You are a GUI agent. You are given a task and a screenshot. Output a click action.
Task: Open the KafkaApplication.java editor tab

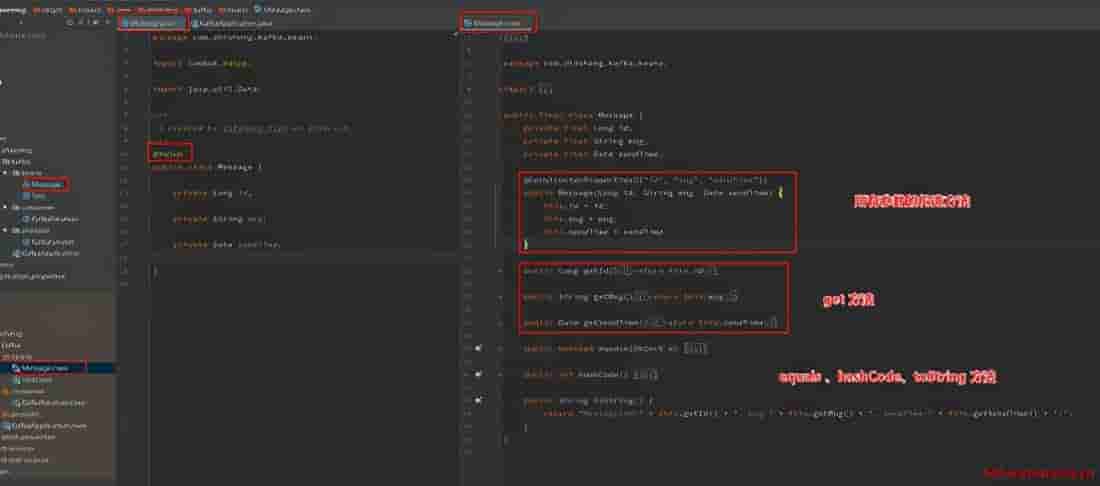236,22
